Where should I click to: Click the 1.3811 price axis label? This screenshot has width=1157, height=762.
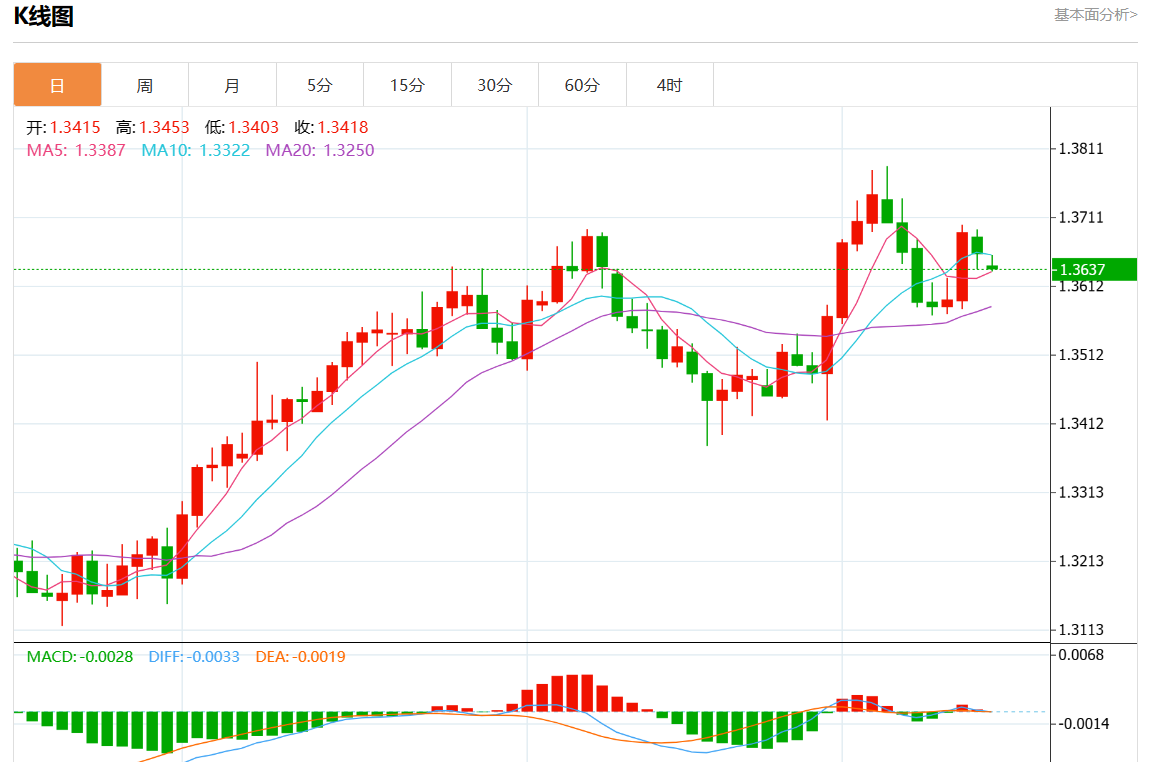(x=1081, y=149)
